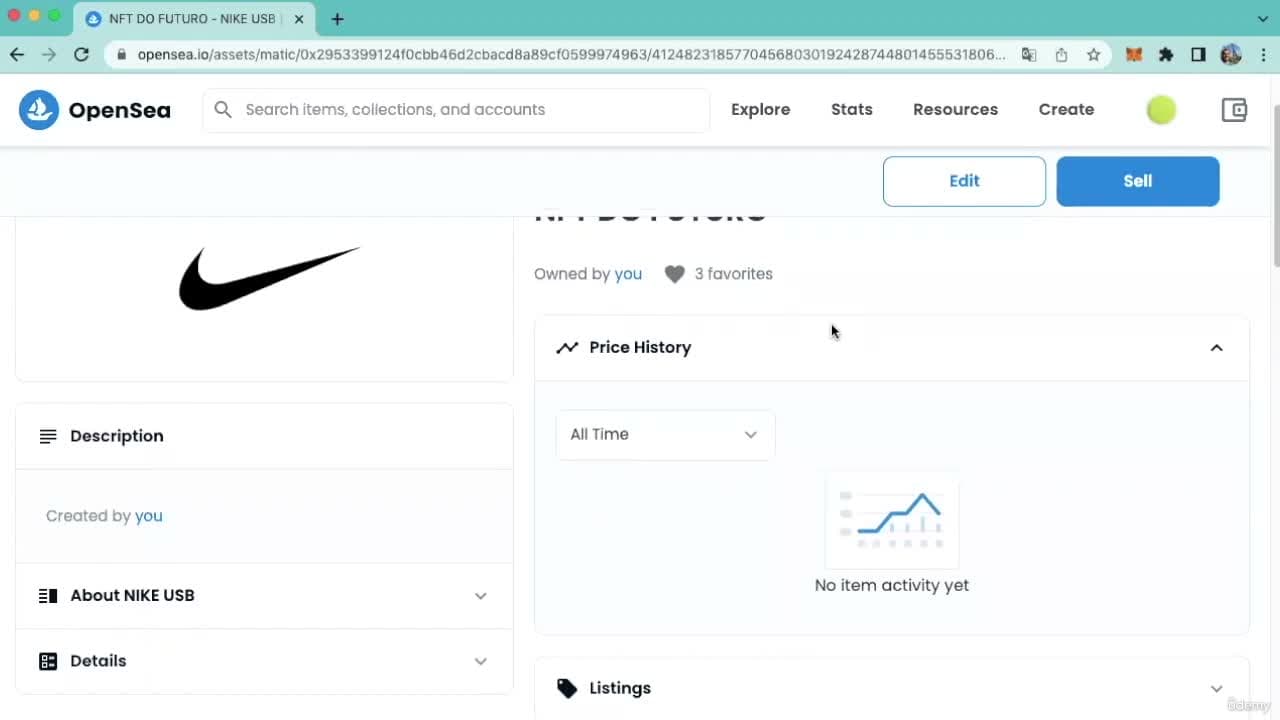Viewport: 1280px width, 720px height.
Task: Click the price chart placeholder graphic
Action: 892,520
